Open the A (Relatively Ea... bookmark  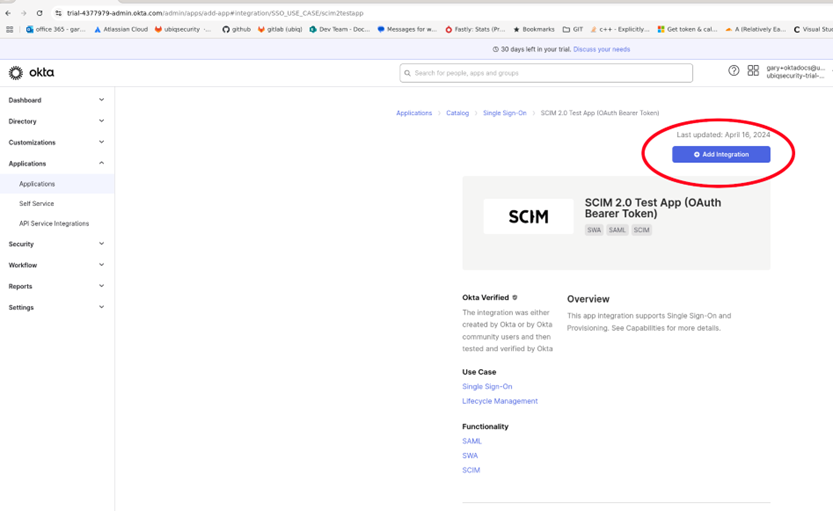[x=755, y=29]
